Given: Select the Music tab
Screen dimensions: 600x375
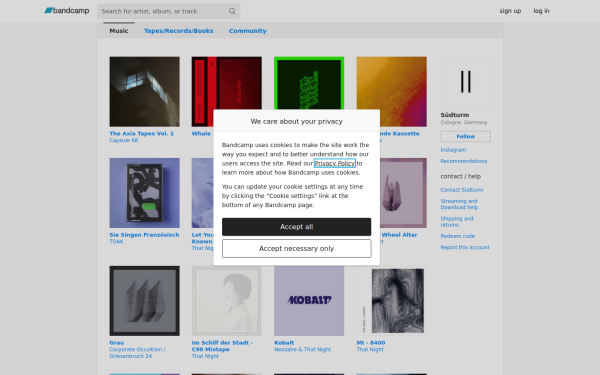Looking at the screenshot, I should [x=119, y=31].
